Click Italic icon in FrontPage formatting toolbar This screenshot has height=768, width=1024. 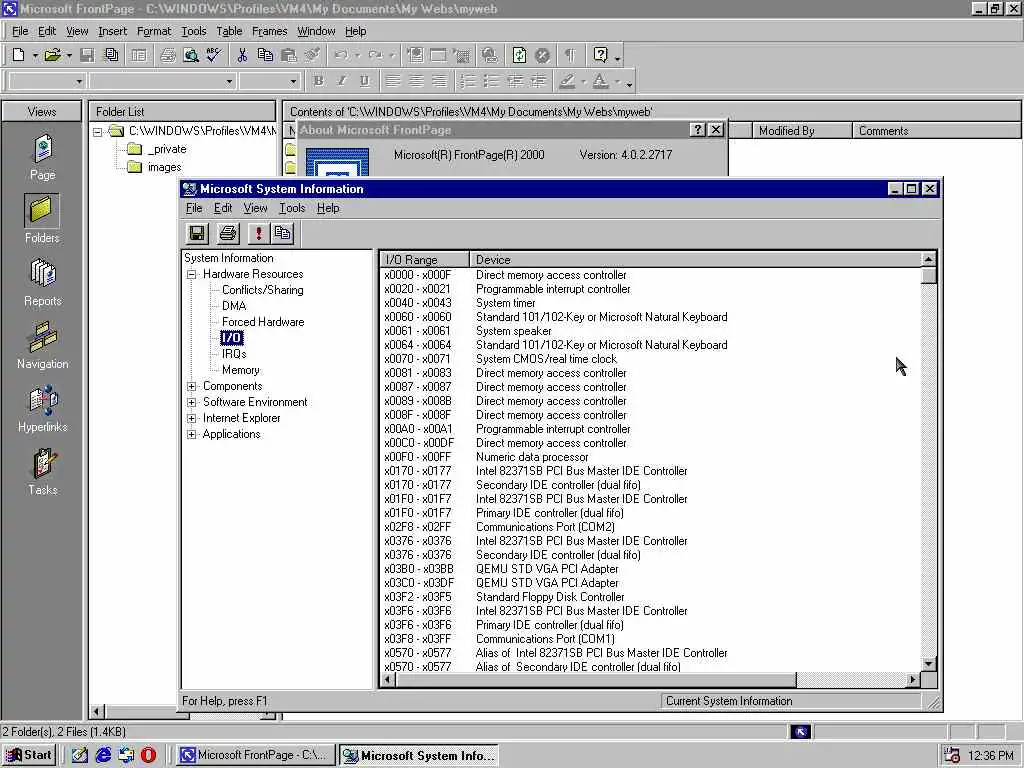point(341,81)
